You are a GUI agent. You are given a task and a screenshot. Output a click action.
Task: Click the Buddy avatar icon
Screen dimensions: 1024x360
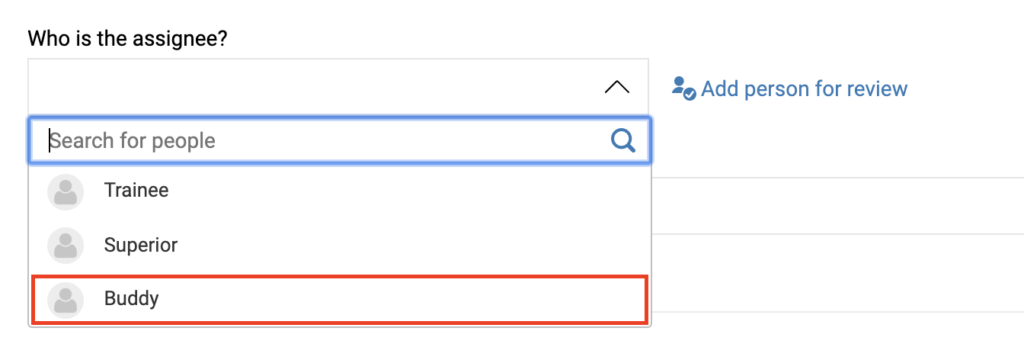65,300
